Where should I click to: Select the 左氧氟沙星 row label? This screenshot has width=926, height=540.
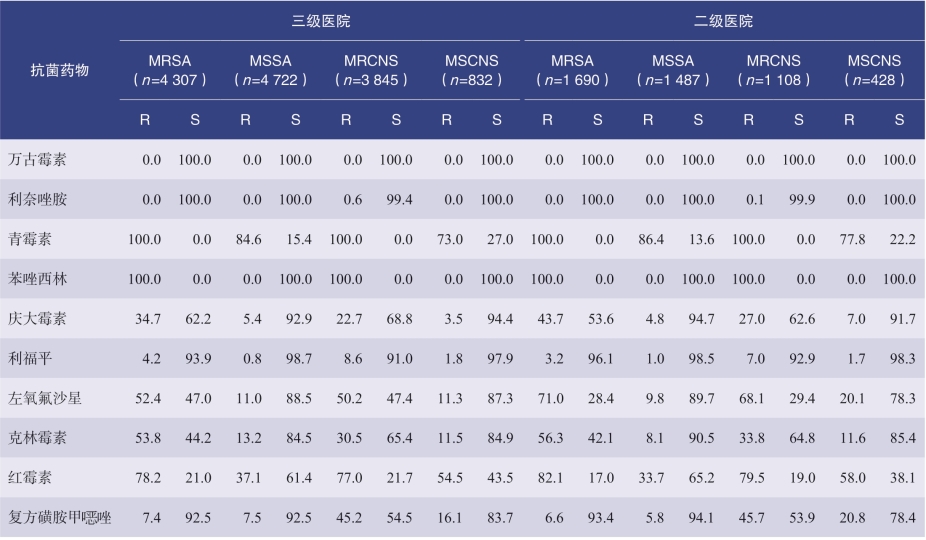pyautogui.click(x=44, y=398)
